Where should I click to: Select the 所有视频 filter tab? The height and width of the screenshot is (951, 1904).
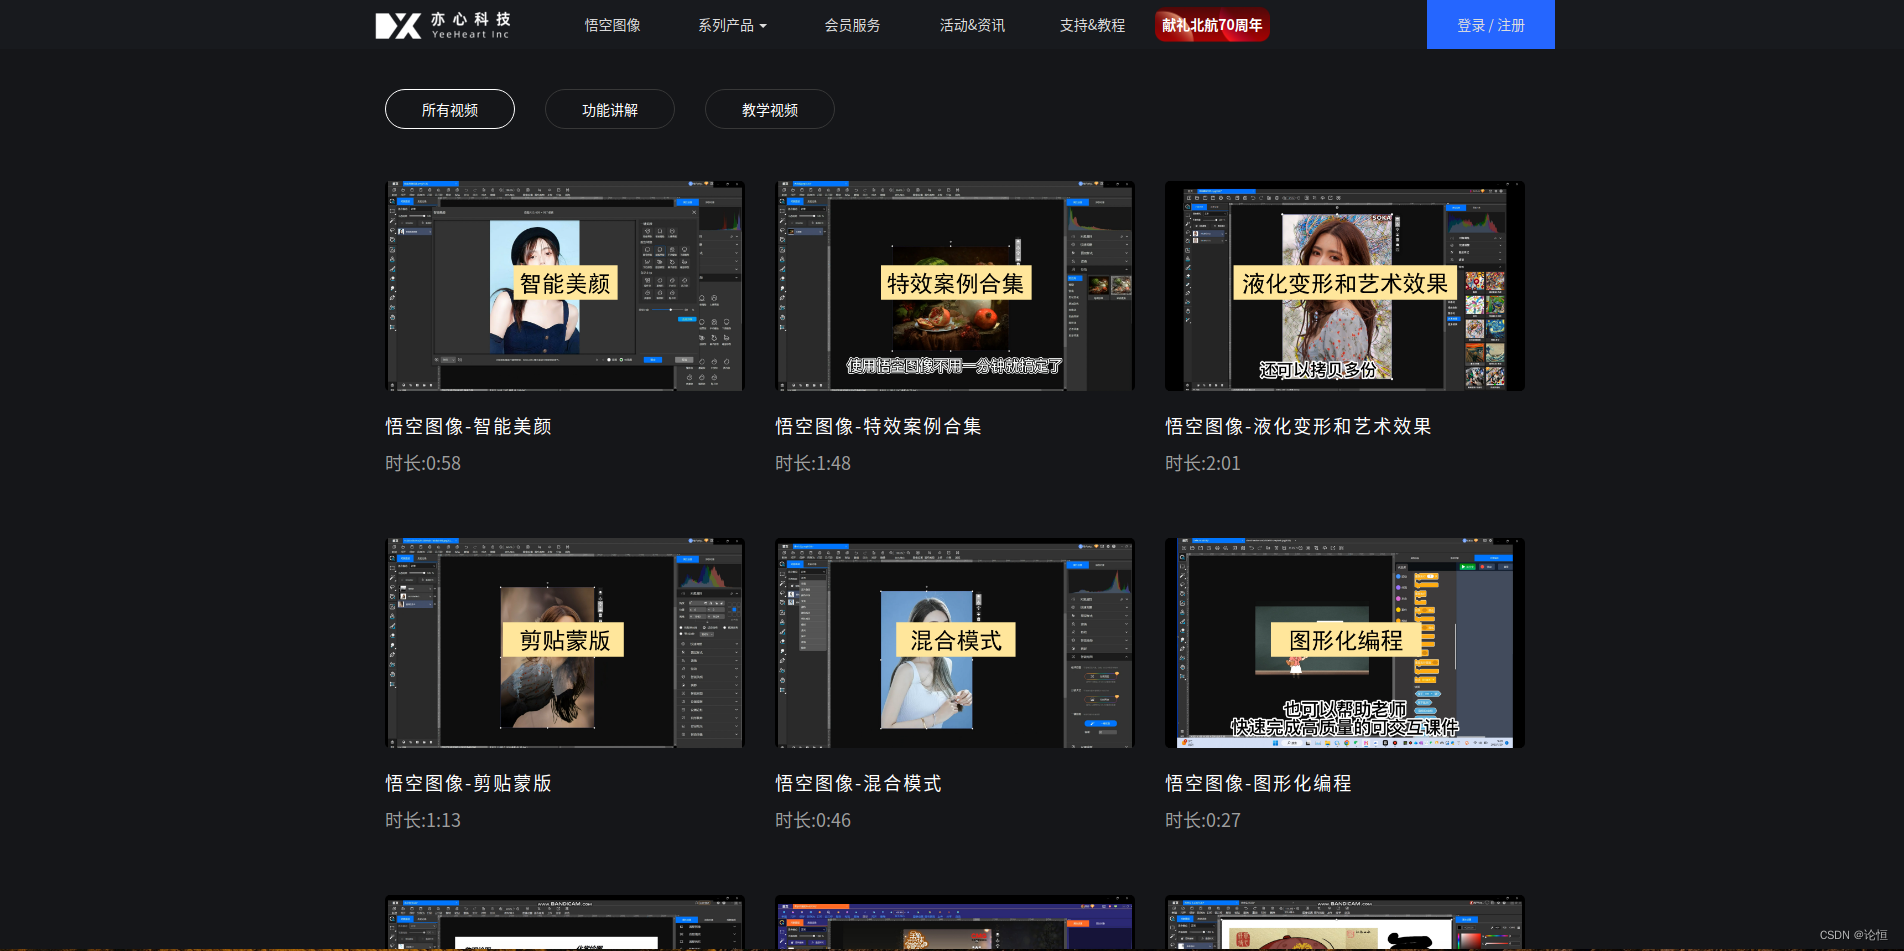click(x=450, y=109)
